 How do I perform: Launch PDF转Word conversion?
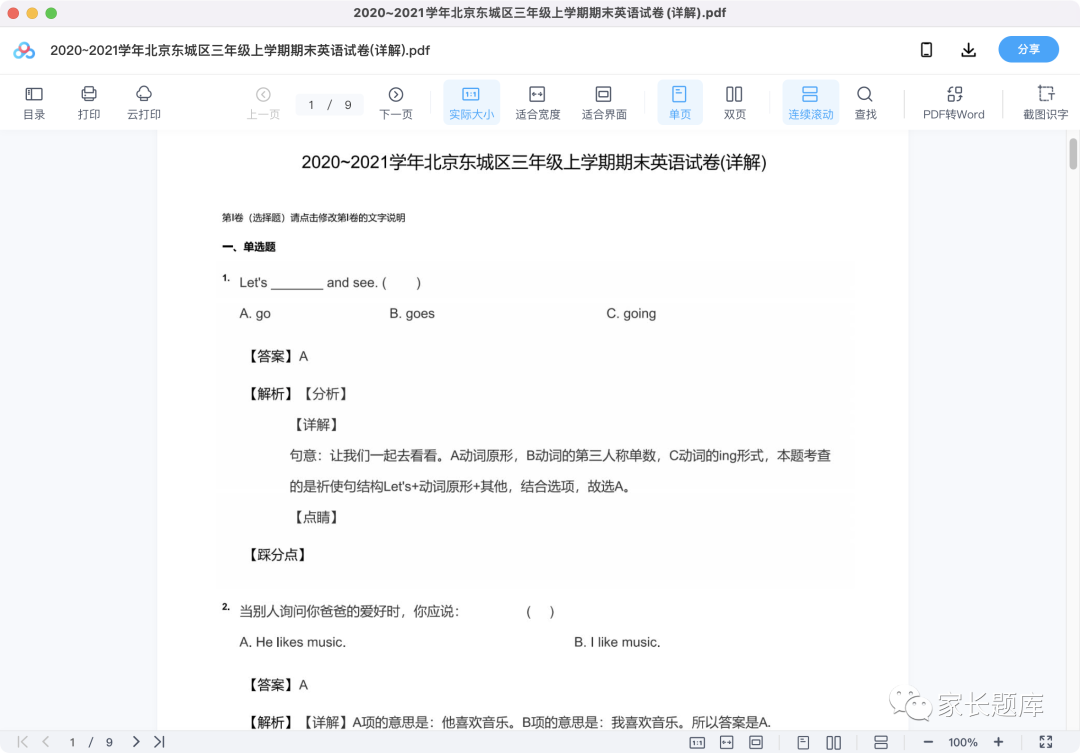(954, 103)
